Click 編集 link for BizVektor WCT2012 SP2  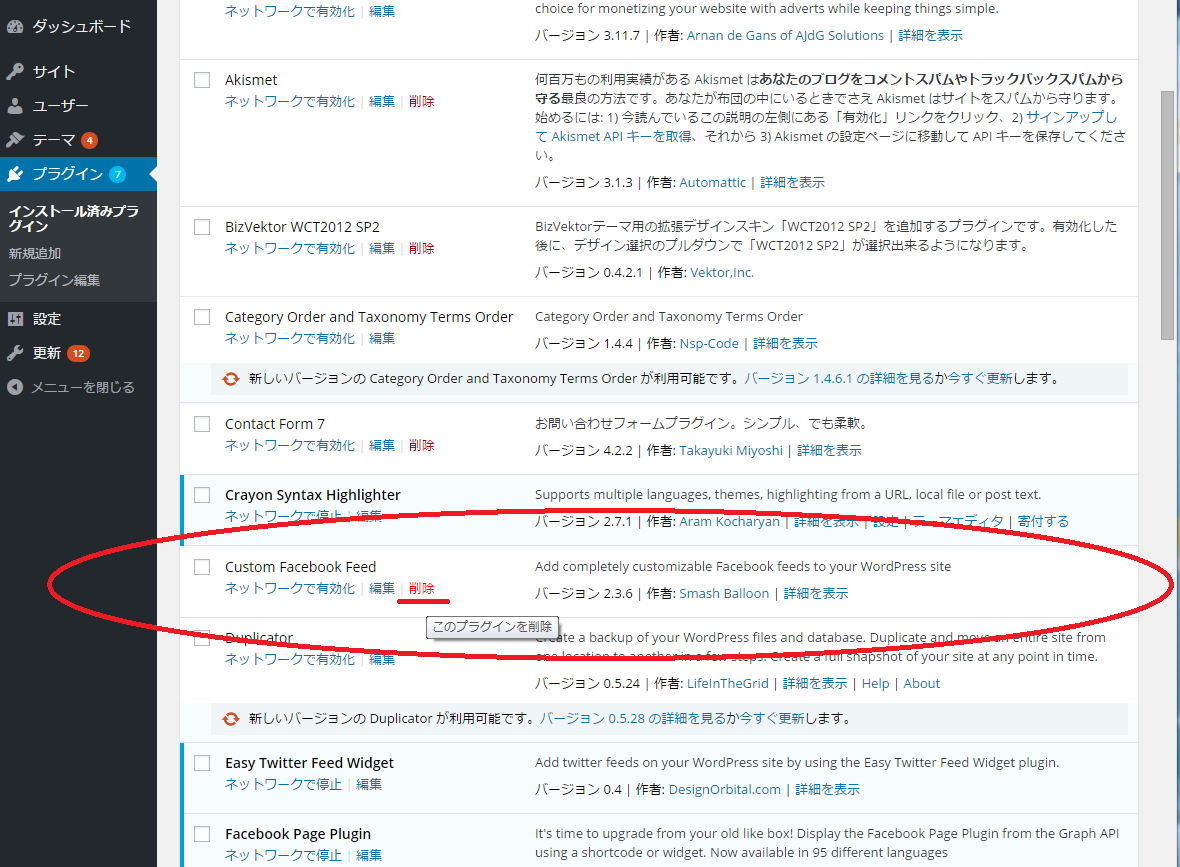click(382, 248)
